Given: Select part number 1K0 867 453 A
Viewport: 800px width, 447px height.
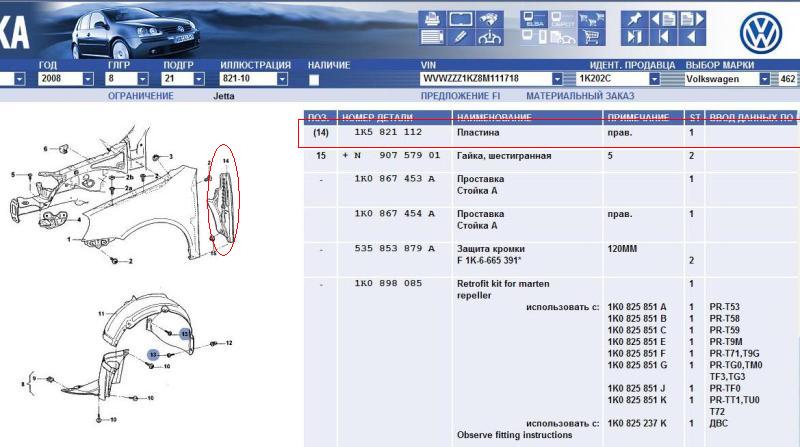Looking at the screenshot, I should 395,179.
